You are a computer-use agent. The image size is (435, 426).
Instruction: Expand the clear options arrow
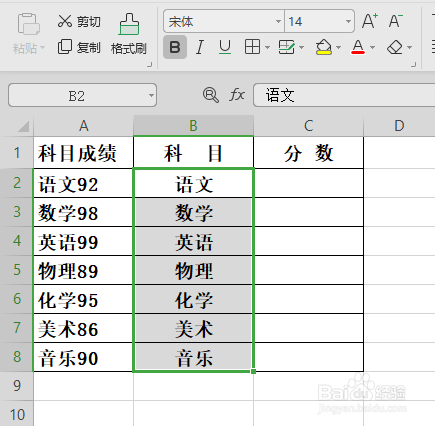(x=410, y=47)
